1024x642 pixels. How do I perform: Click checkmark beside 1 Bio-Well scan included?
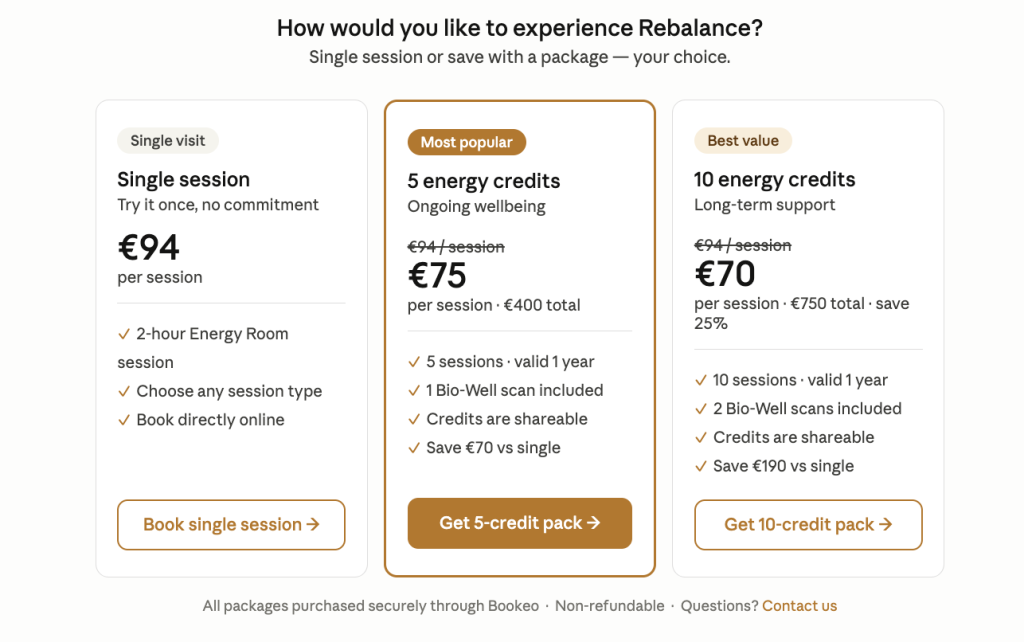[414, 391]
